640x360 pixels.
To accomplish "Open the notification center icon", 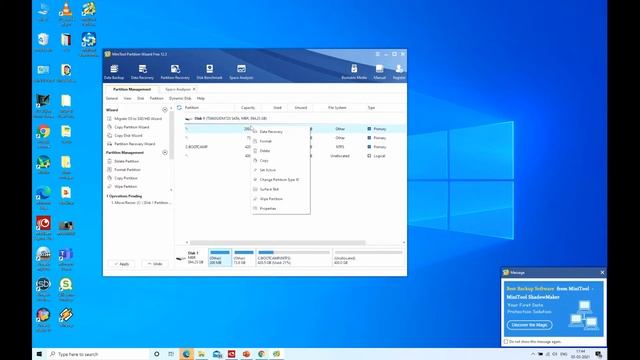I will 598,354.
